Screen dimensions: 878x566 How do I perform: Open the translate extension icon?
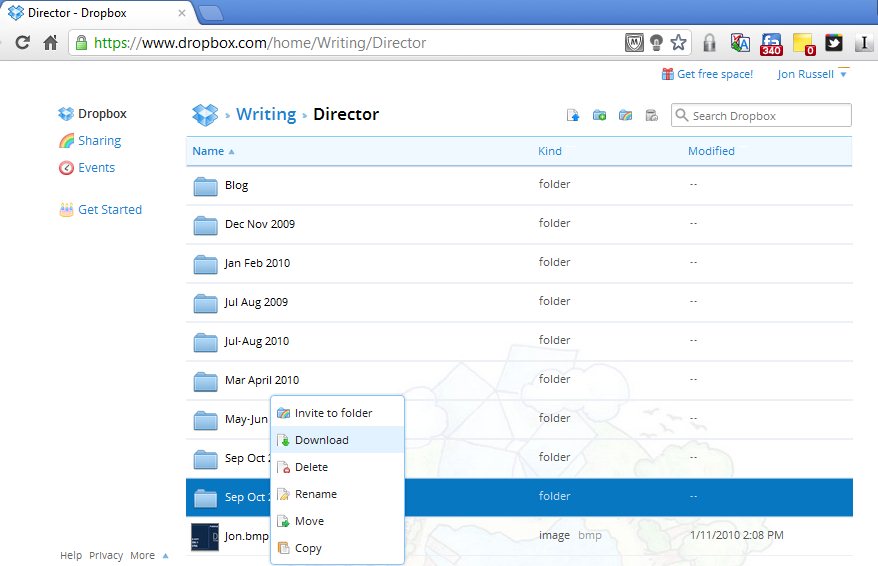point(740,43)
